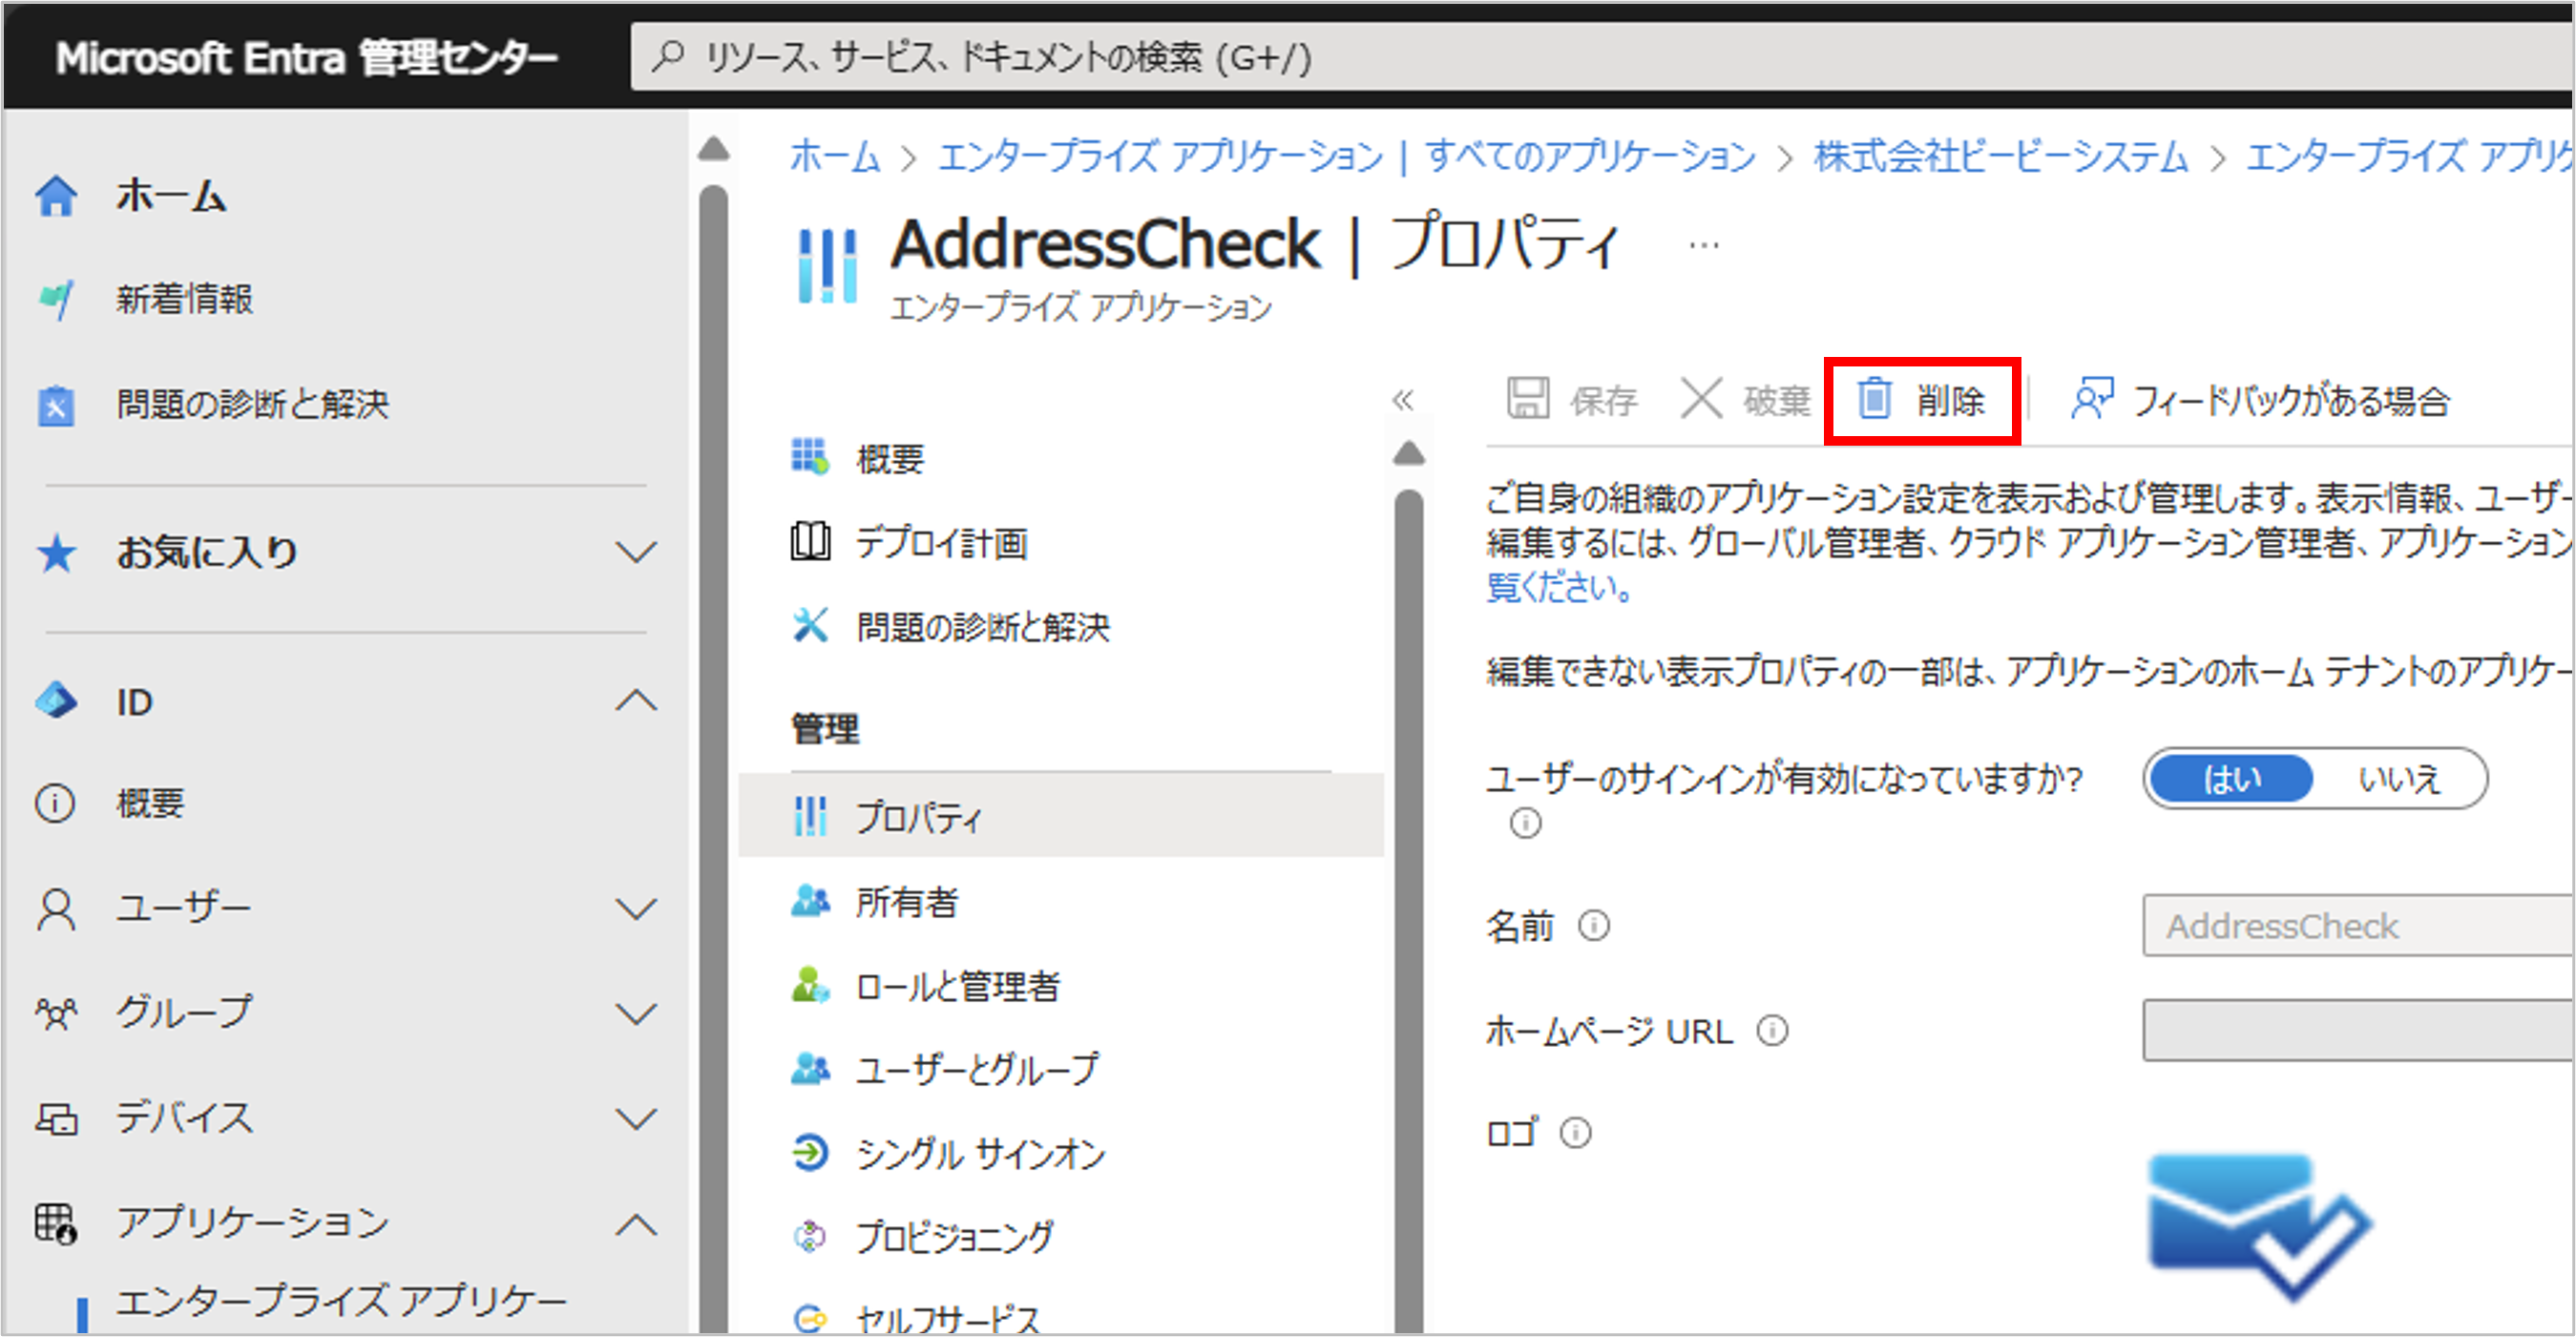
Task: Click the info icon beside ホームページ URL
Action: (x=1772, y=1030)
